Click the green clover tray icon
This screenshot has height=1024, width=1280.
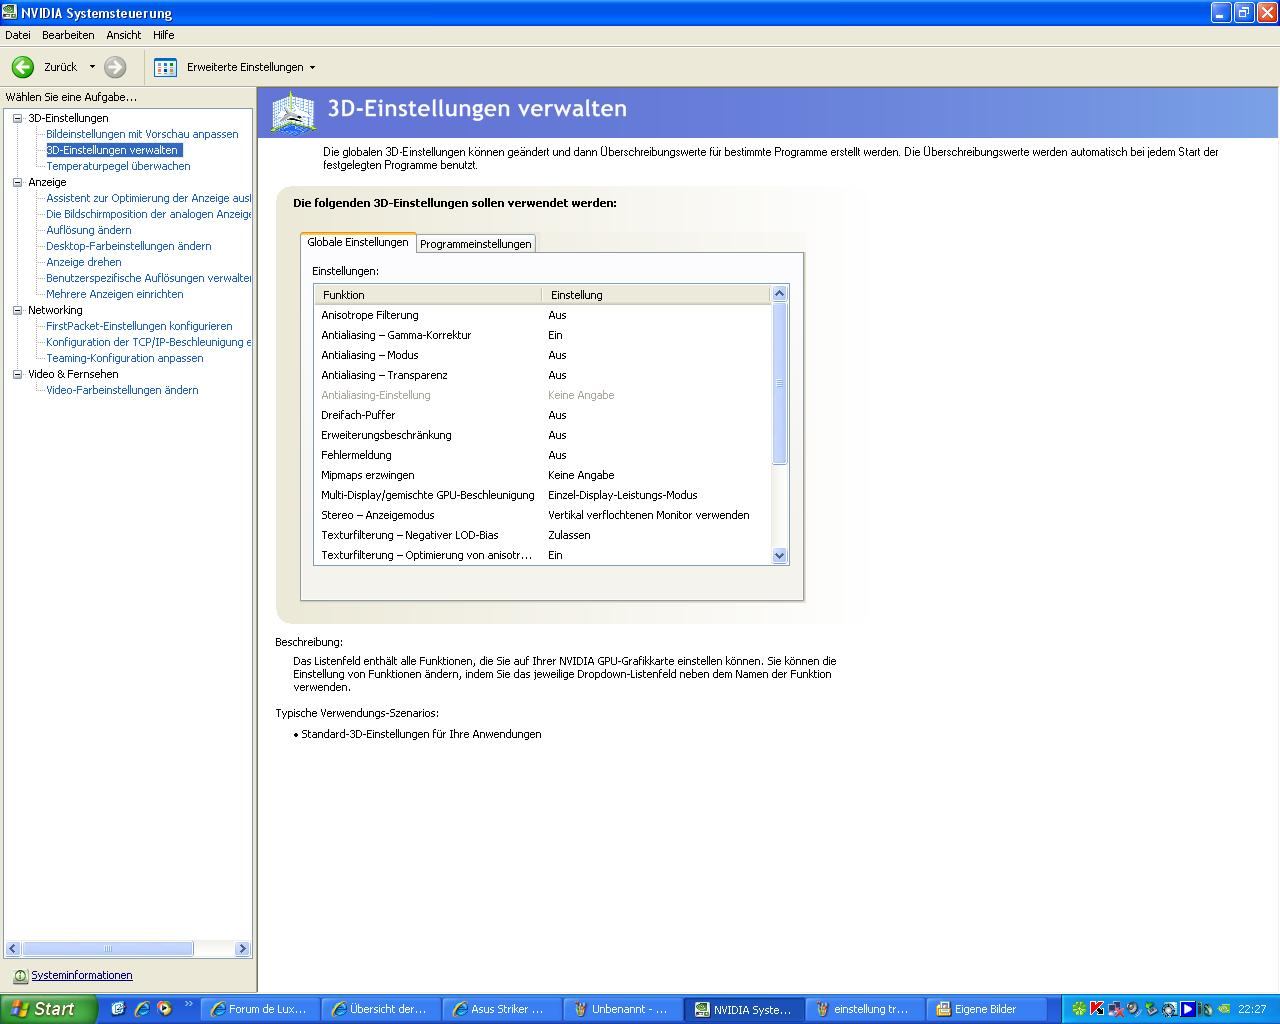tap(1079, 1009)
